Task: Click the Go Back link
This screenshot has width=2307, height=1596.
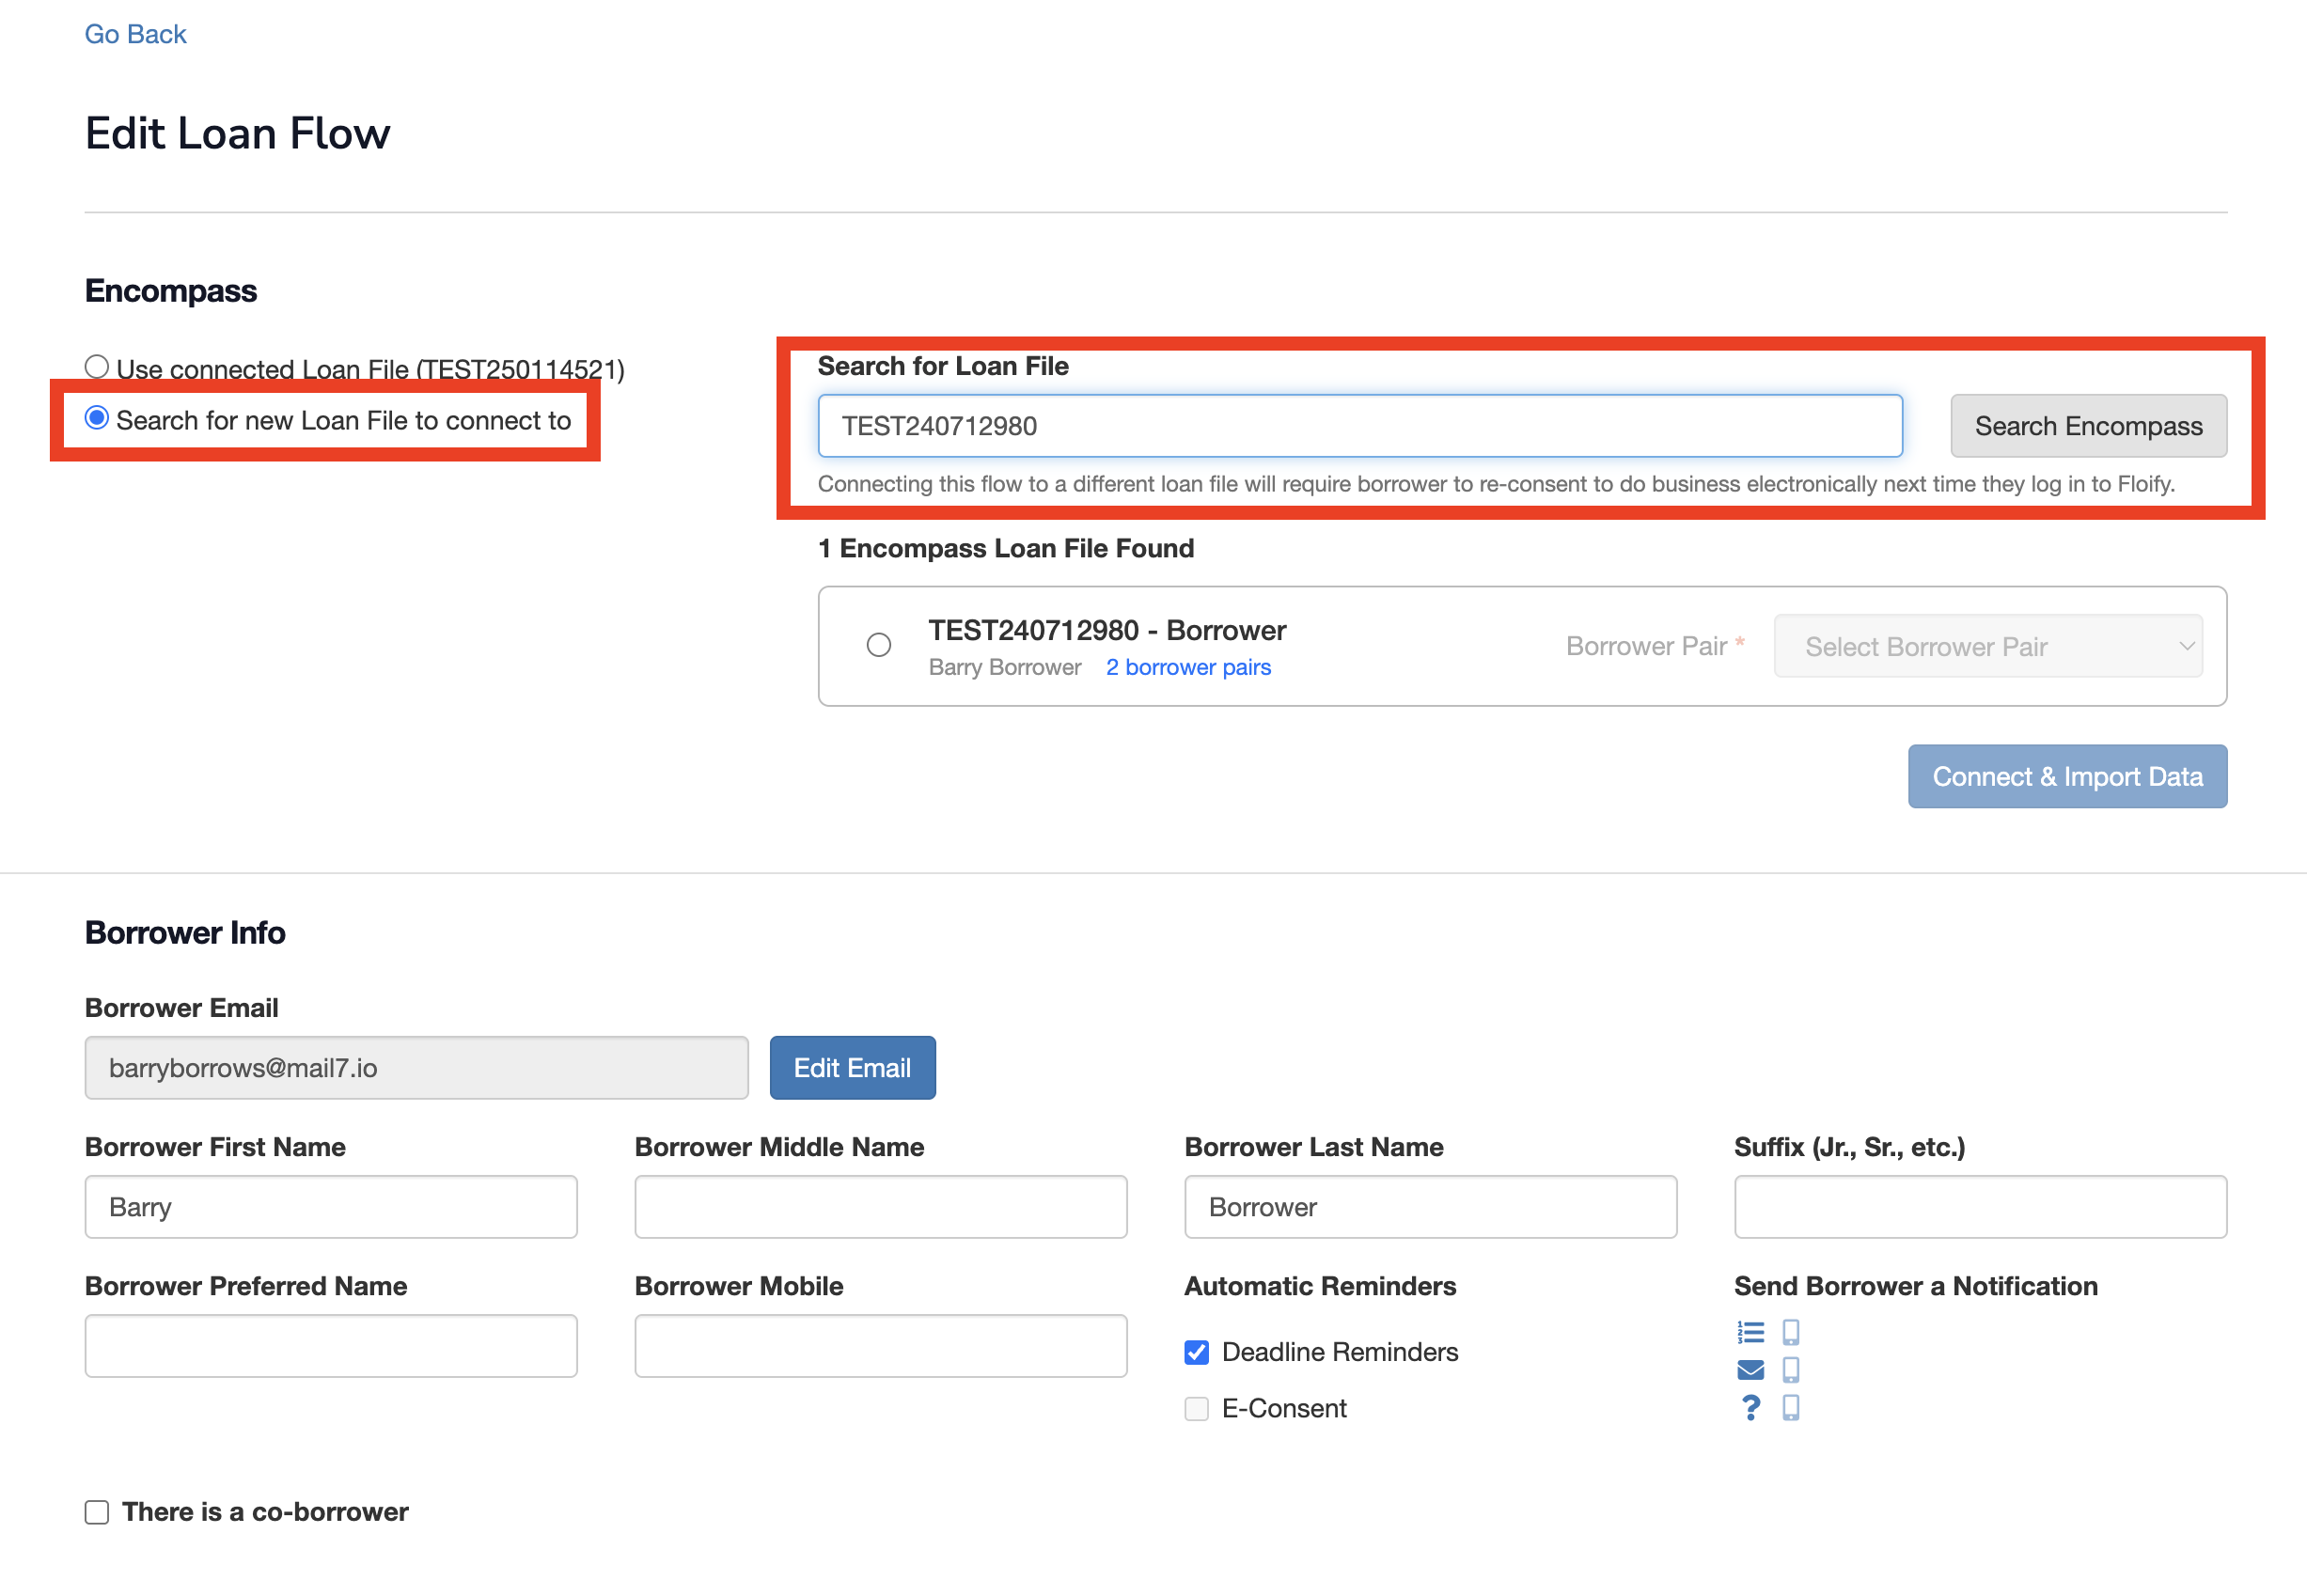Action: pyautogui.click(x=135, y=34)
